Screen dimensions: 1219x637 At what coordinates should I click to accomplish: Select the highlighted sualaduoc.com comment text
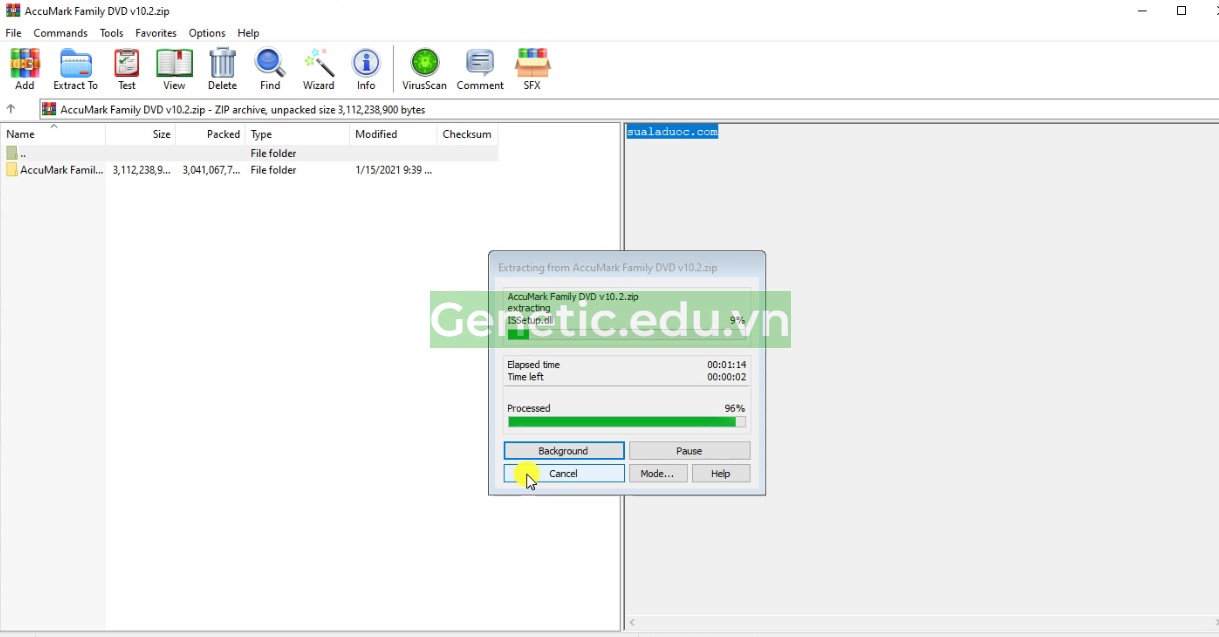click(x=672, y=131)
